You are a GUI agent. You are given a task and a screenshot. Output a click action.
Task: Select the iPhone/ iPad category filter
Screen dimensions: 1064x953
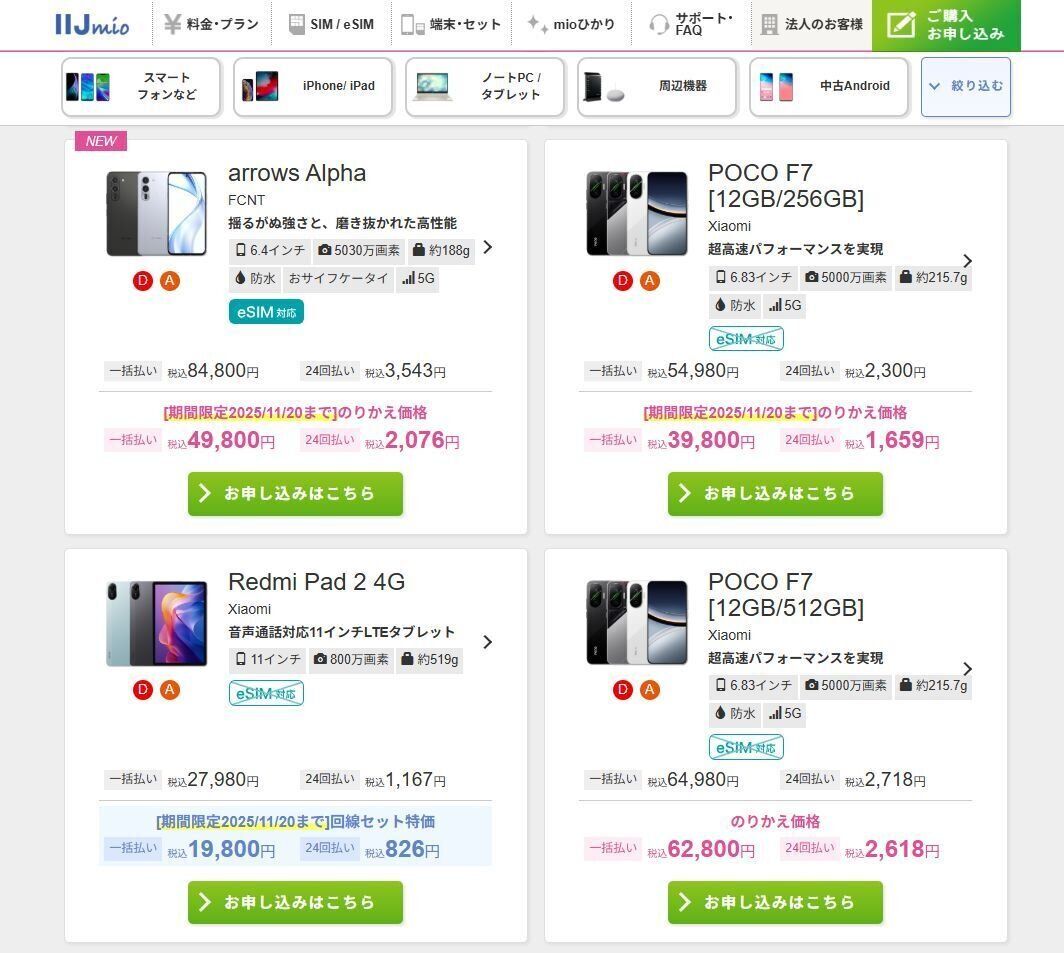313,87
